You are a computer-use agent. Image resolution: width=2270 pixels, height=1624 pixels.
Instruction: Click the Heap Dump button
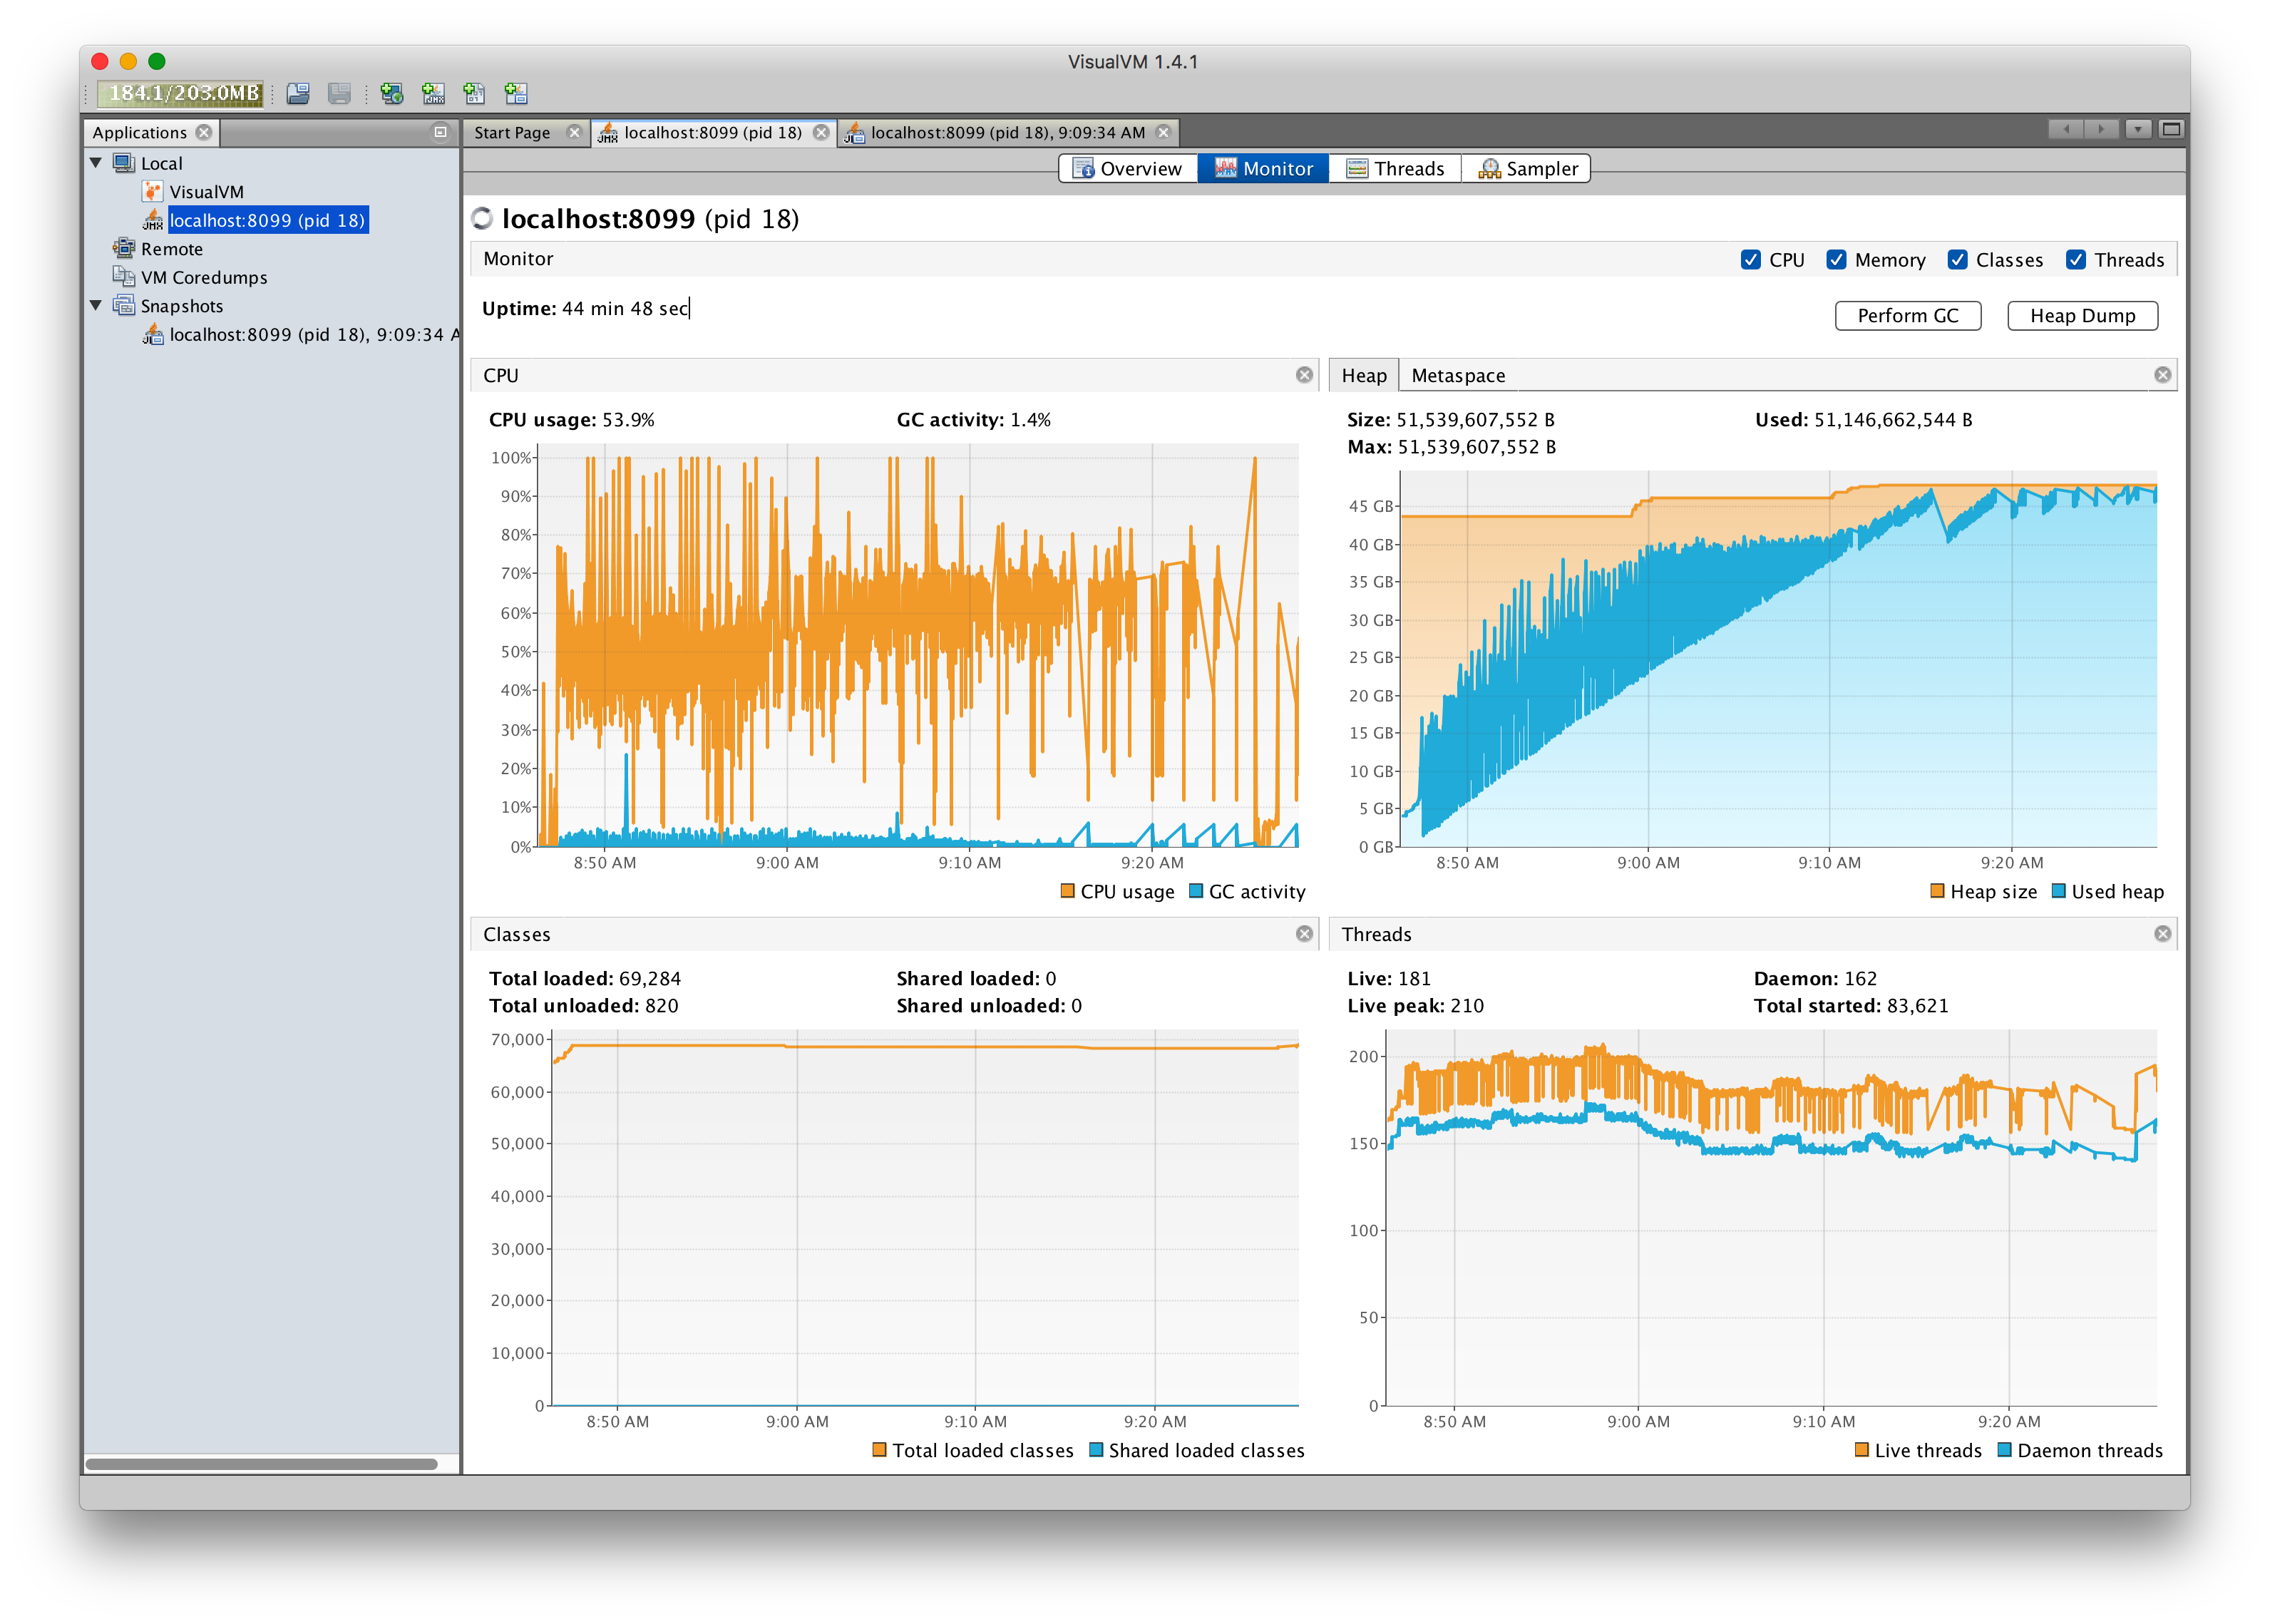2082,315
